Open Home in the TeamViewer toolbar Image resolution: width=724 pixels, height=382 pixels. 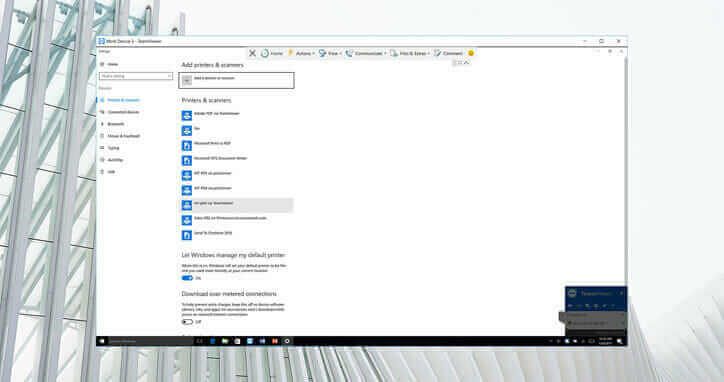click(x=272, y=53)
